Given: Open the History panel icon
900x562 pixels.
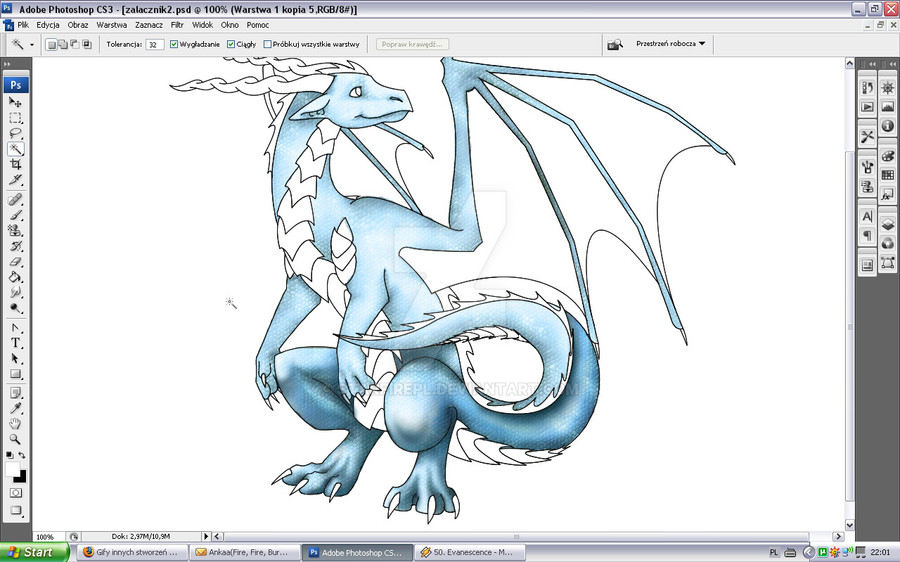Looking at the screenshot, I should click(x=867, y=87).
